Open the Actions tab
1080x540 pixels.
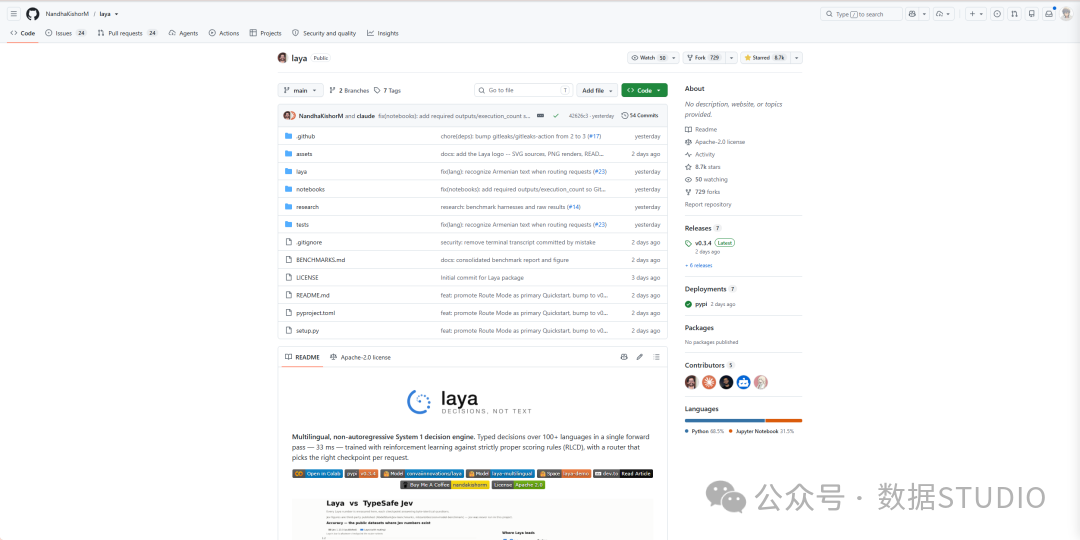[x=224, y=33]
